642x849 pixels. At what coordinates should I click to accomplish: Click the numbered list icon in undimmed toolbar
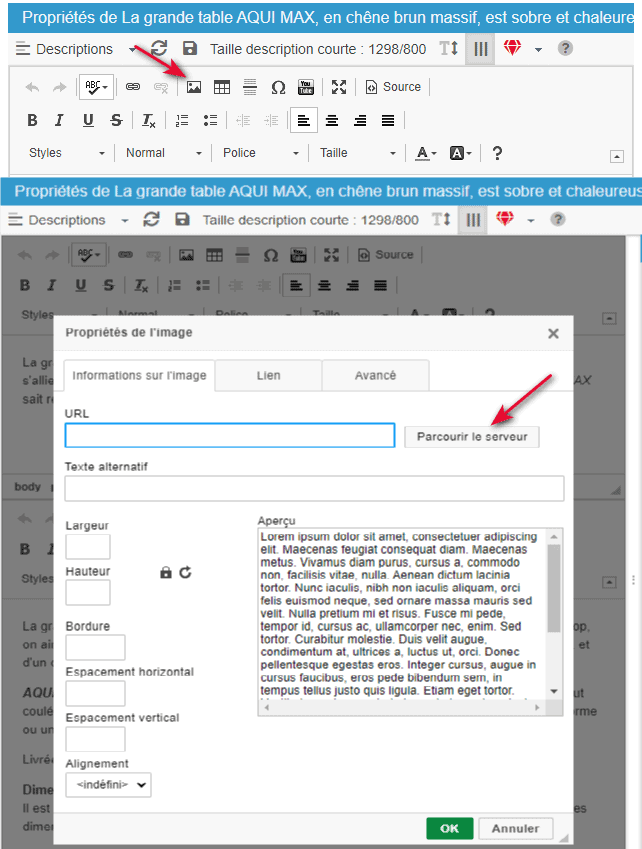(x=182, y=121)
